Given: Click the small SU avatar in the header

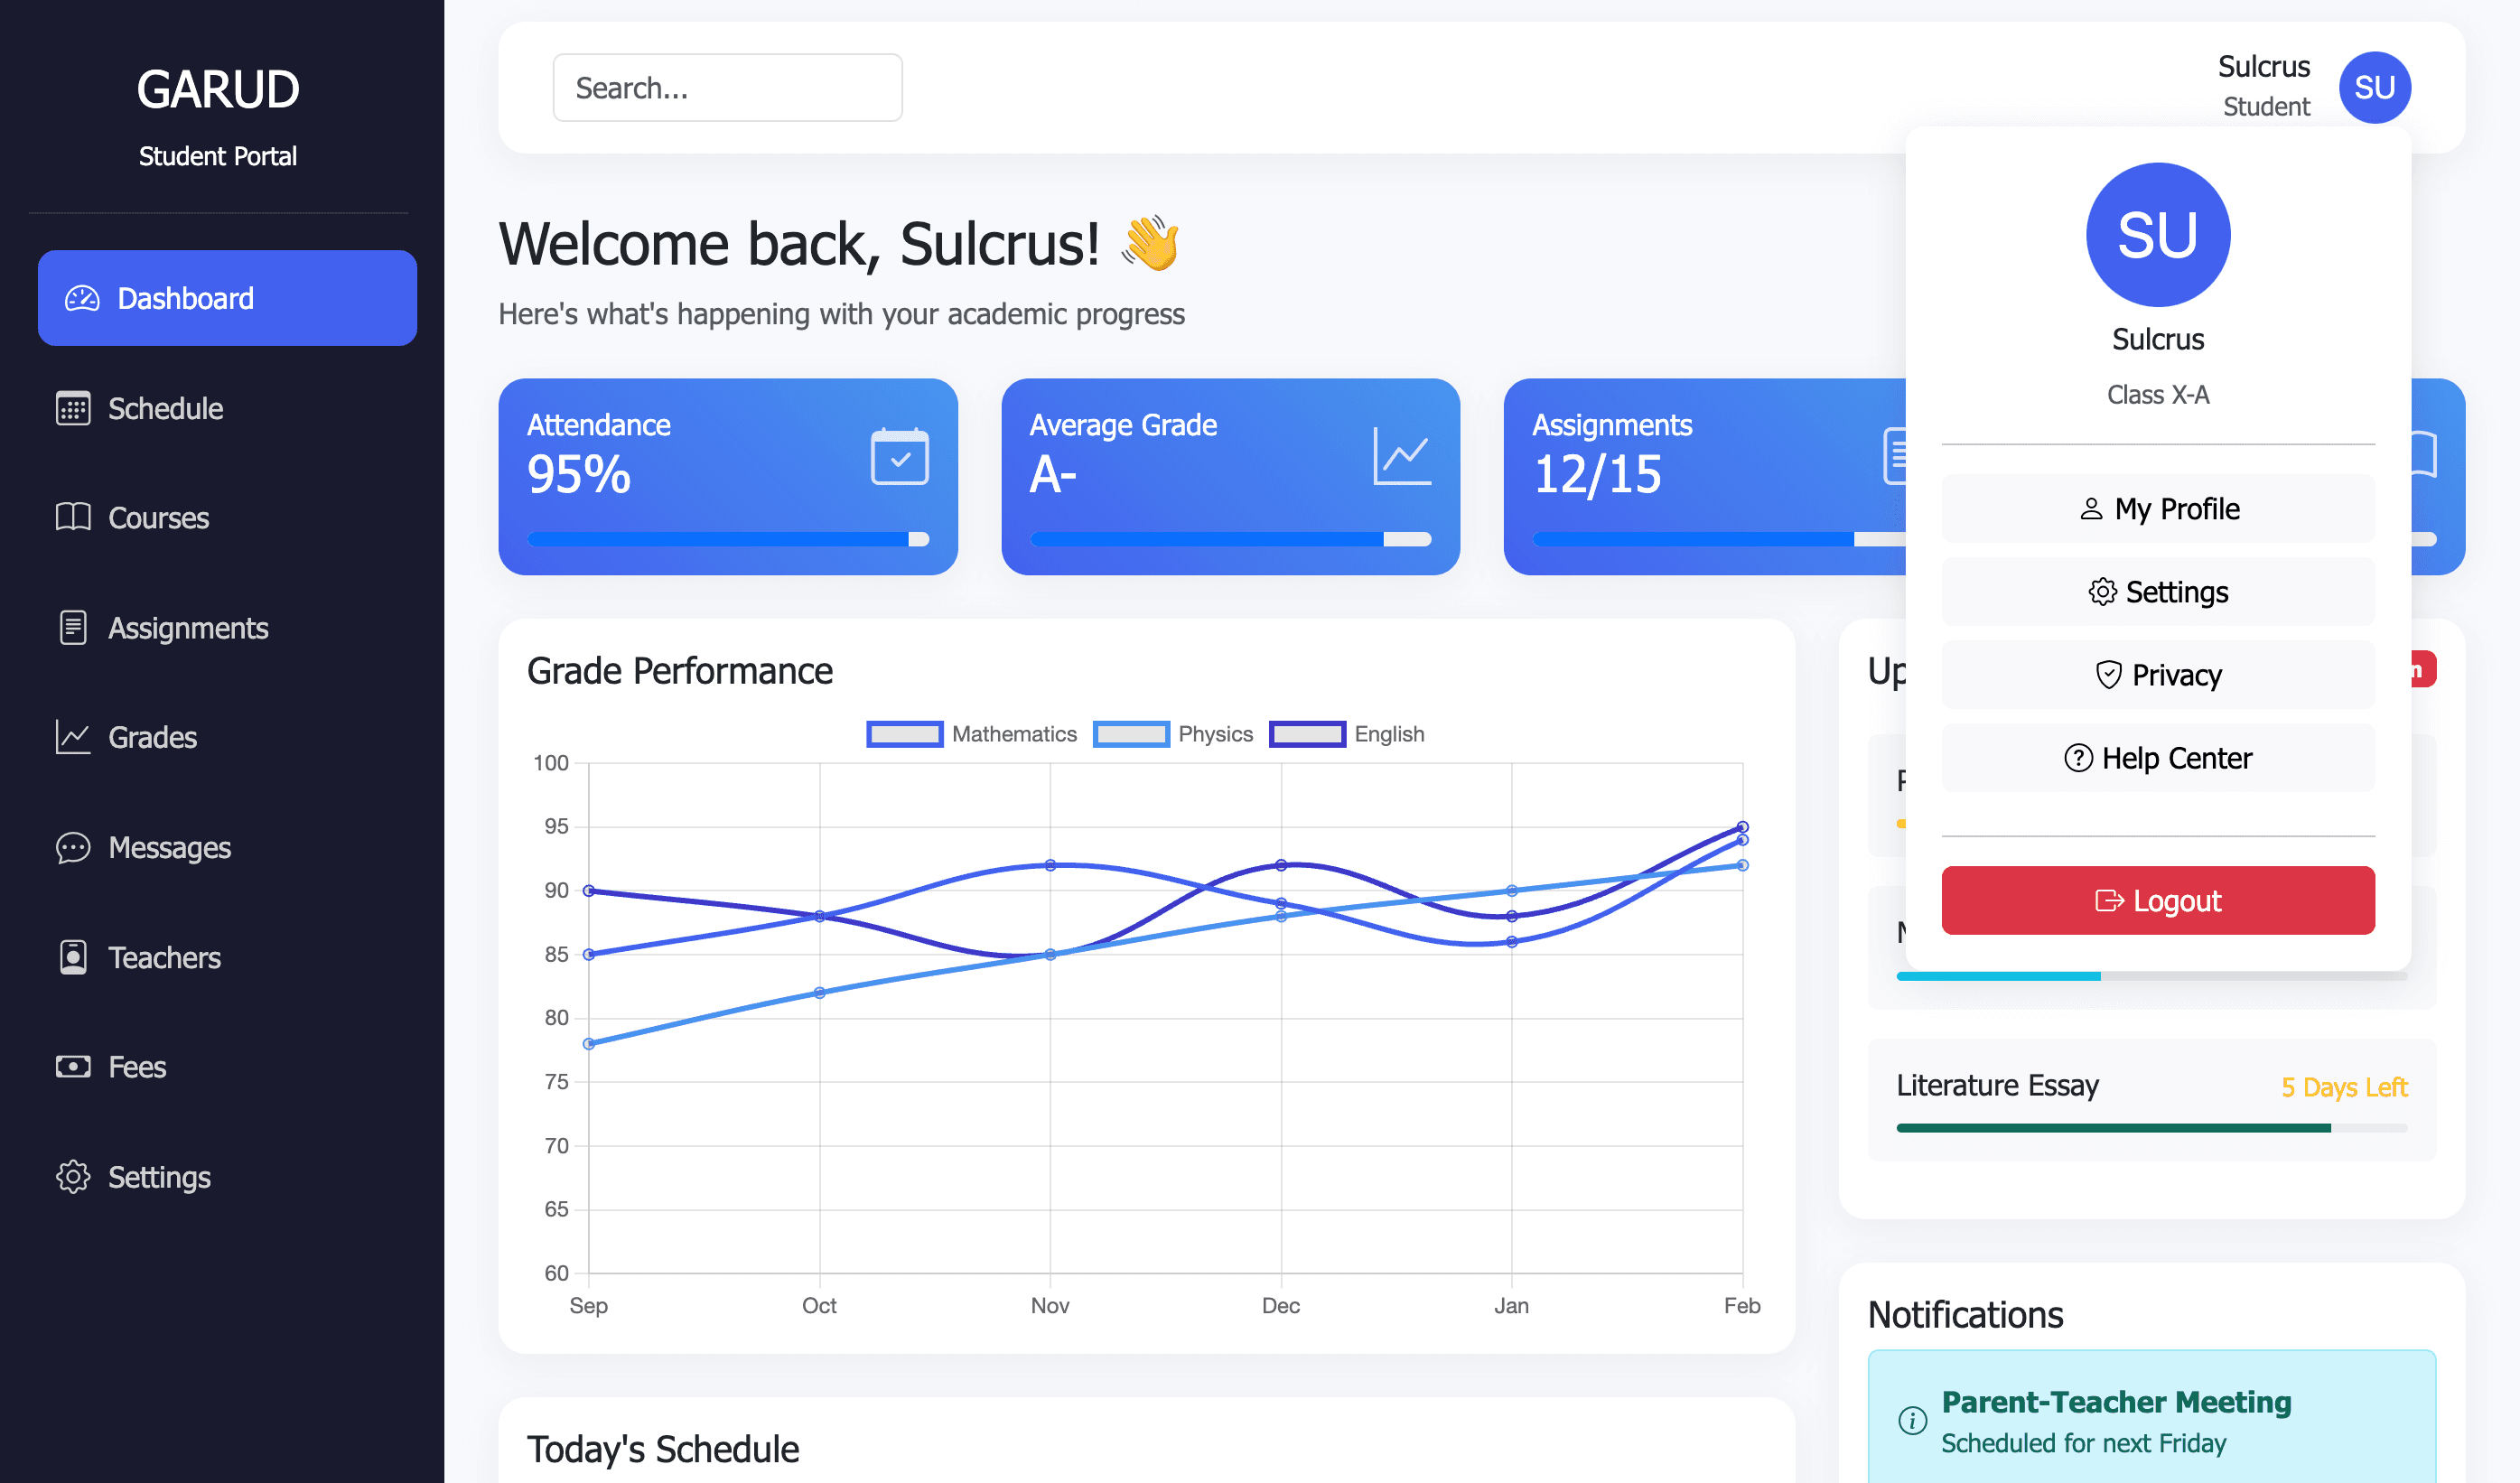Looking at the screenshot, I should coord(2374,88).
